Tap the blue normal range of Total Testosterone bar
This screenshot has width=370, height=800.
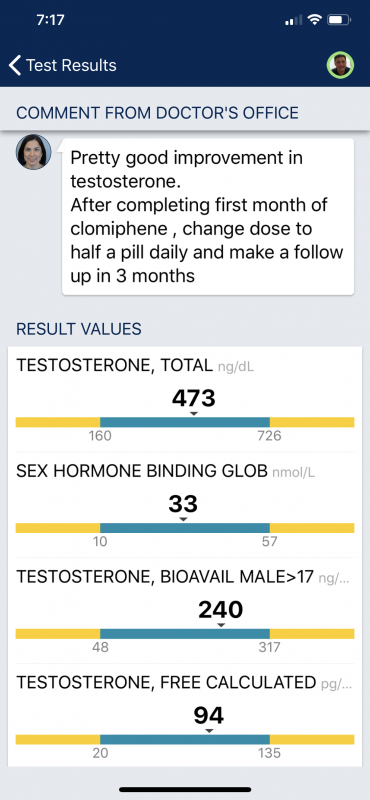pyautogui.click(x=185, y=422)
